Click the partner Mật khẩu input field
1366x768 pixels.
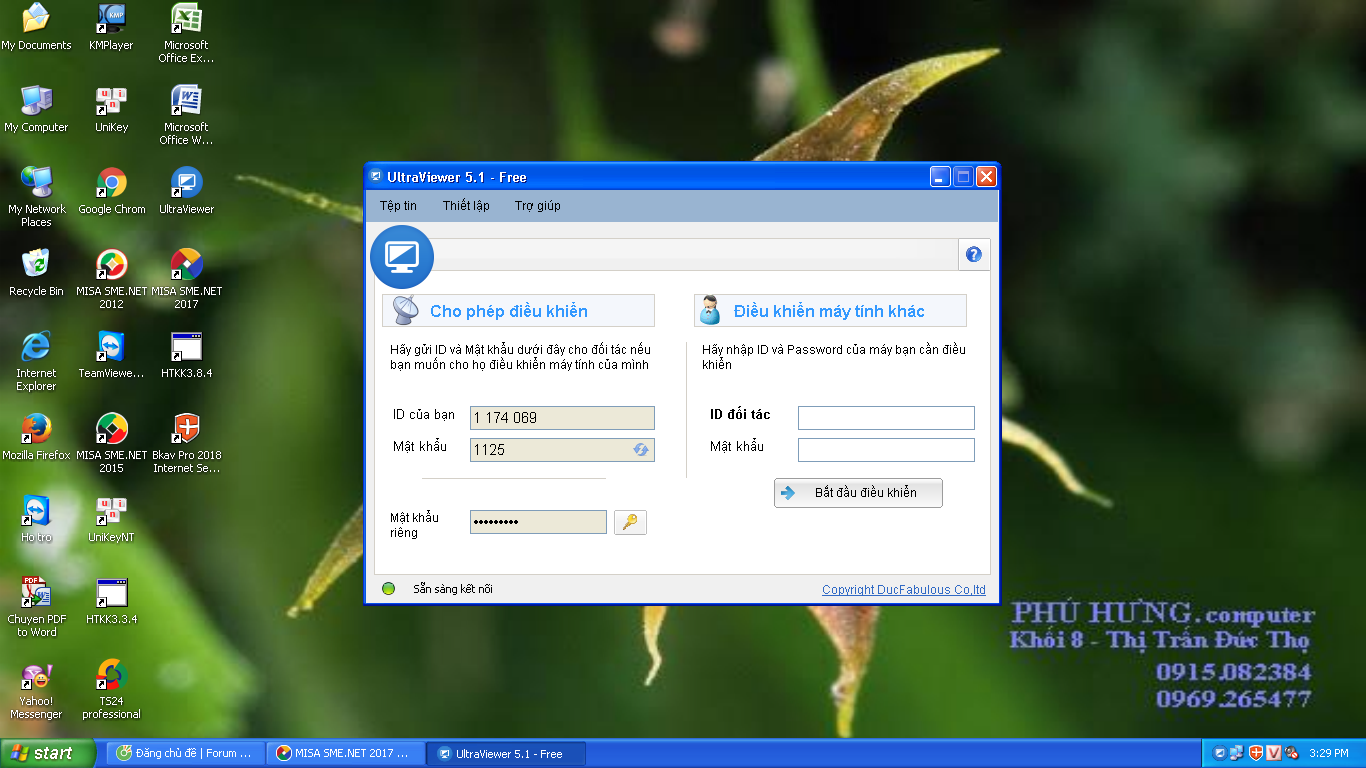tap(886, 450)
